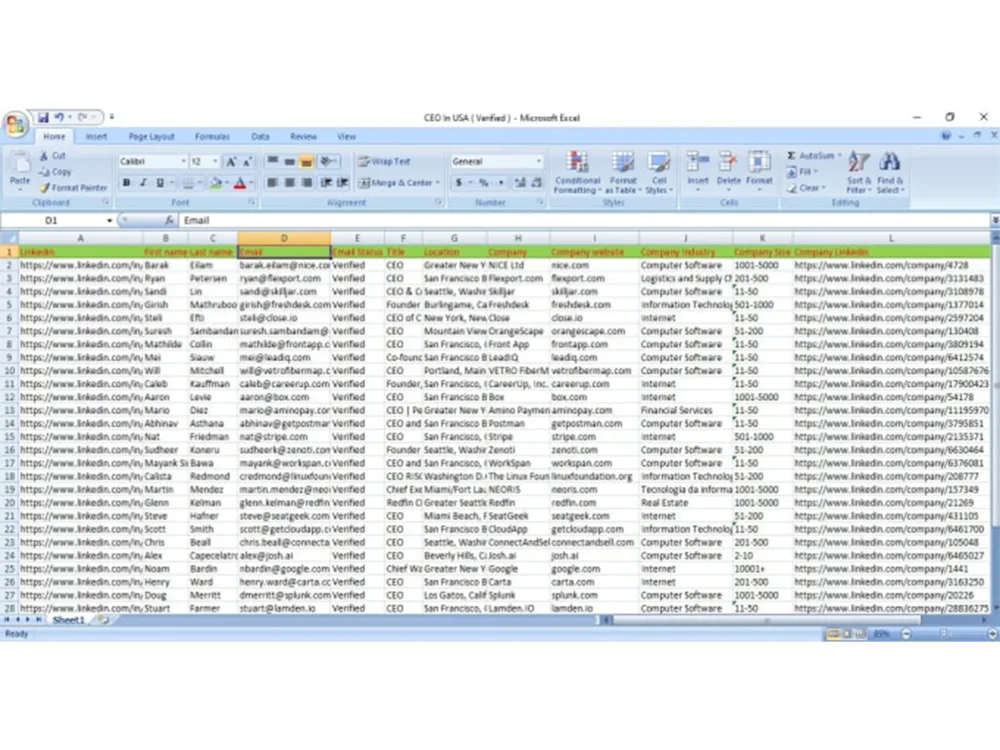Decrease font size with shrink font icon
Image resolution: width=1000 pixels, height=750 pixels.
point(247,162)
